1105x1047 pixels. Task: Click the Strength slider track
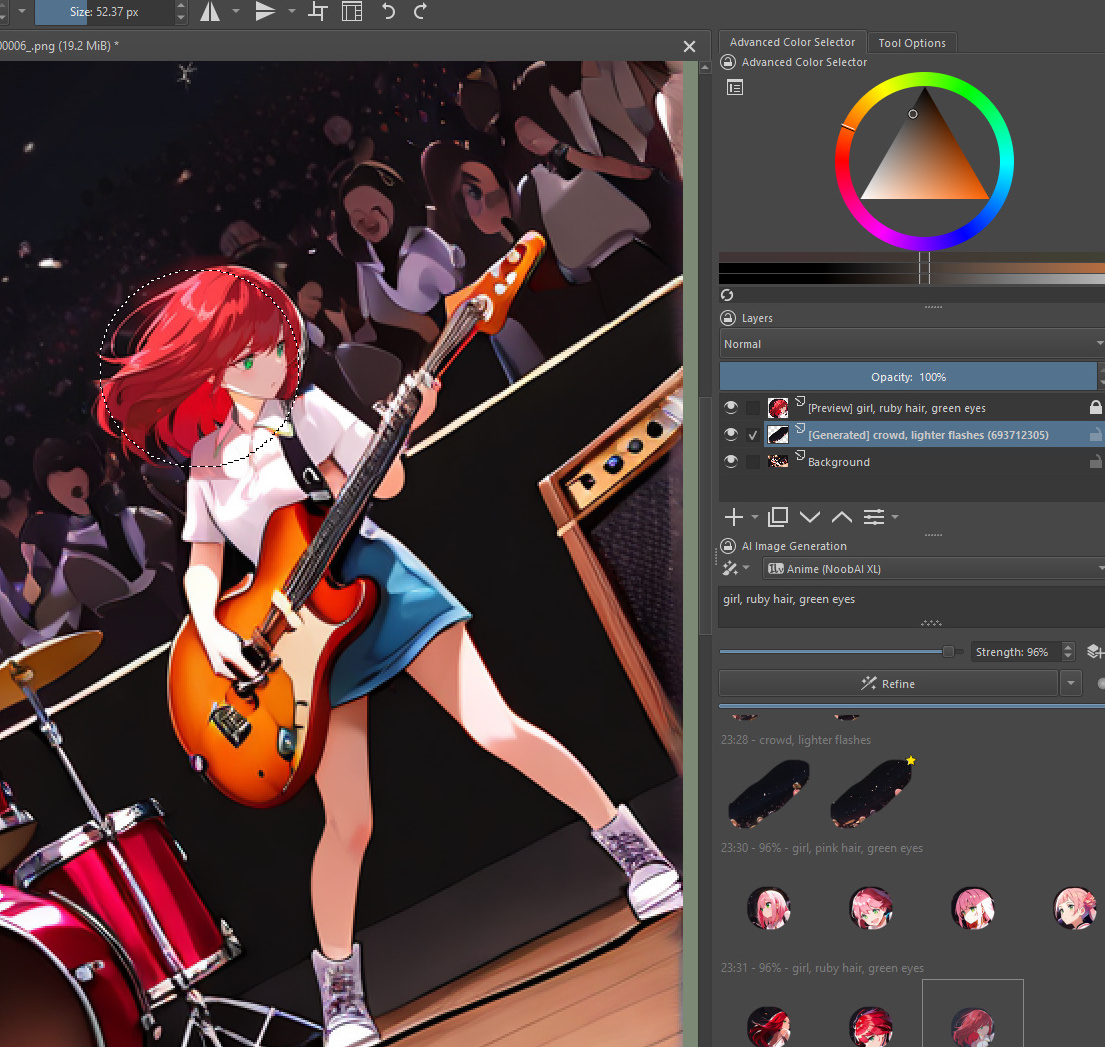click(x=841, y=652)
